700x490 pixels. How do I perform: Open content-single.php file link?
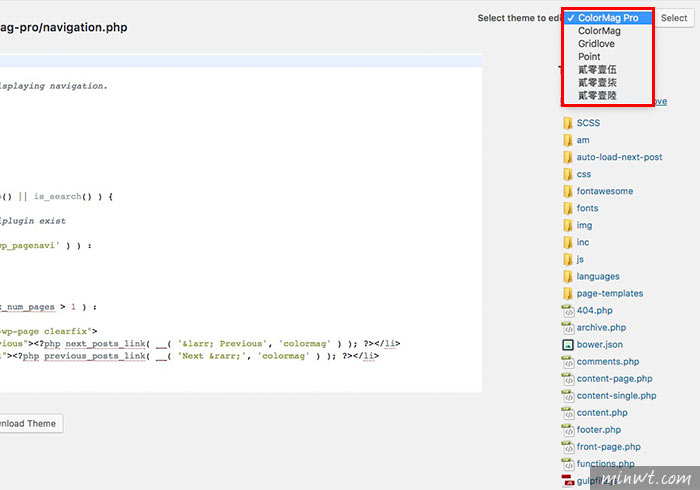coord(616,396)
